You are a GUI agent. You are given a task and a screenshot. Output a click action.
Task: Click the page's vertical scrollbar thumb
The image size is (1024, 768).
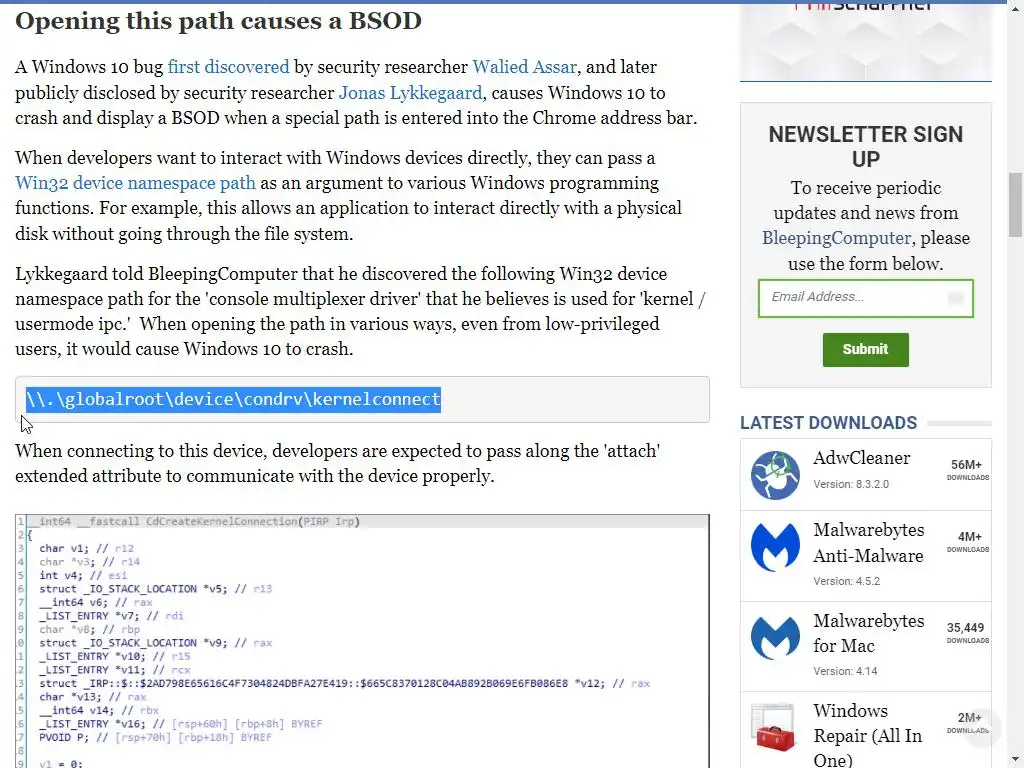(1015, 204)
